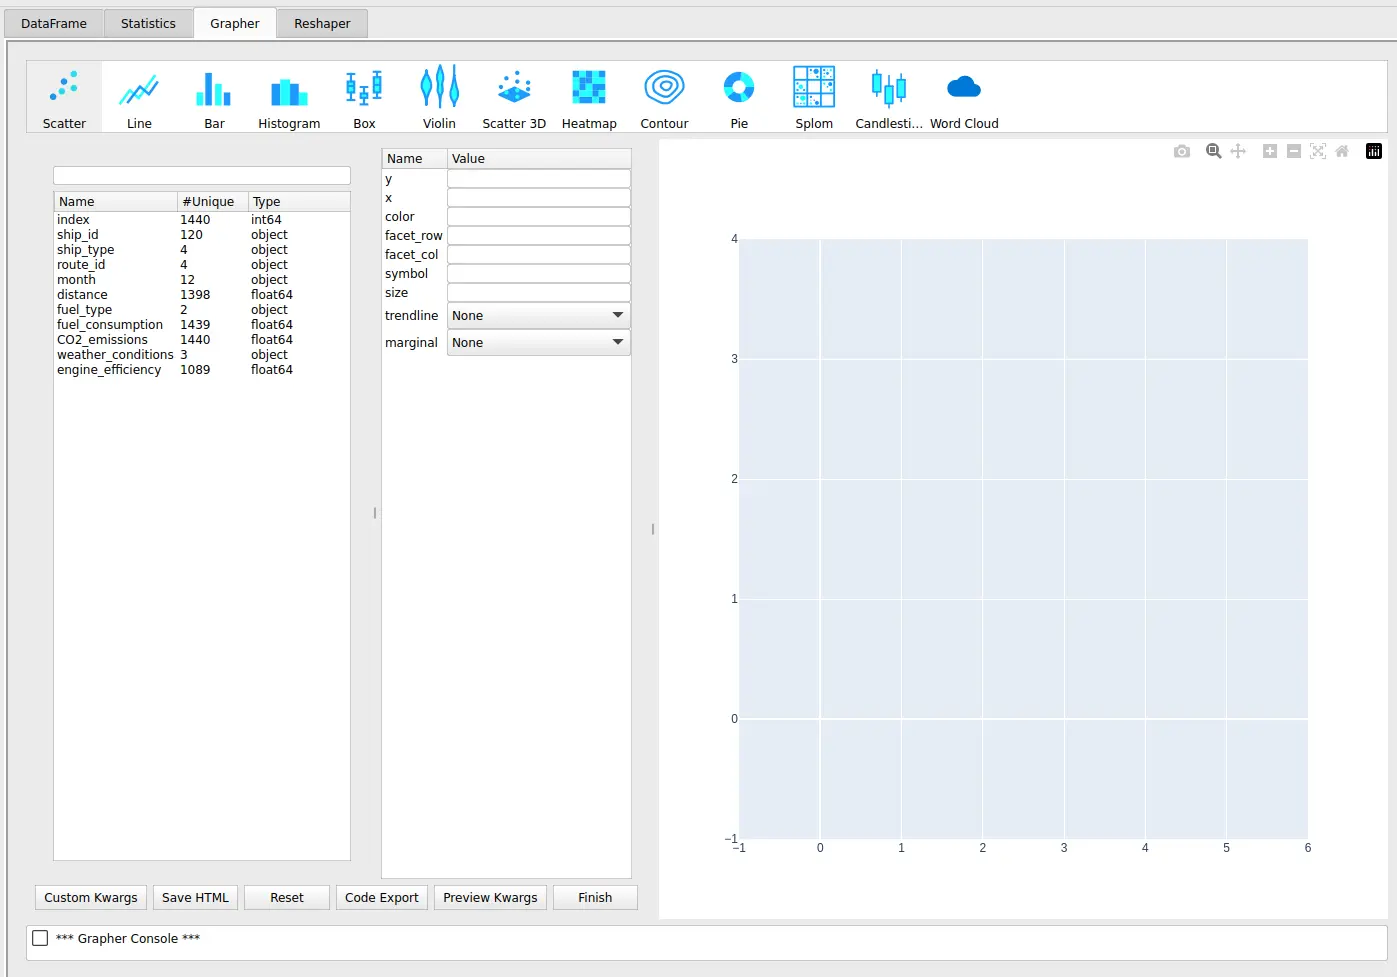This screenshot has width=1397, height=977.
Task: Sort columns by the Type header
Action: click(x=299, y=201)
